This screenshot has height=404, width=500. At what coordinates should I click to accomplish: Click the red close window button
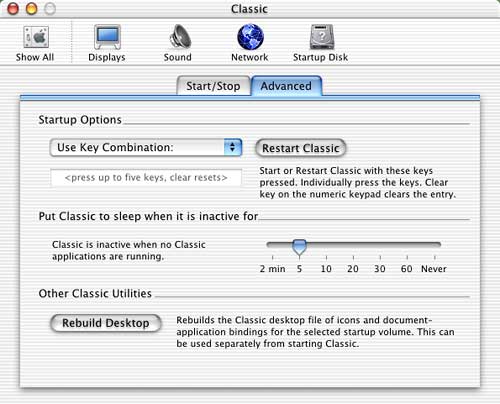coord(13,9)
